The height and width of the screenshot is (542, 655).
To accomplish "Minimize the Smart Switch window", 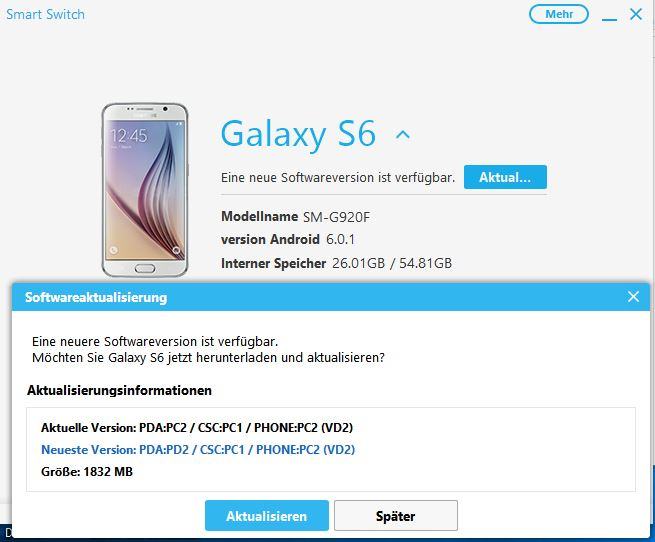I will (x=609, y=19).
